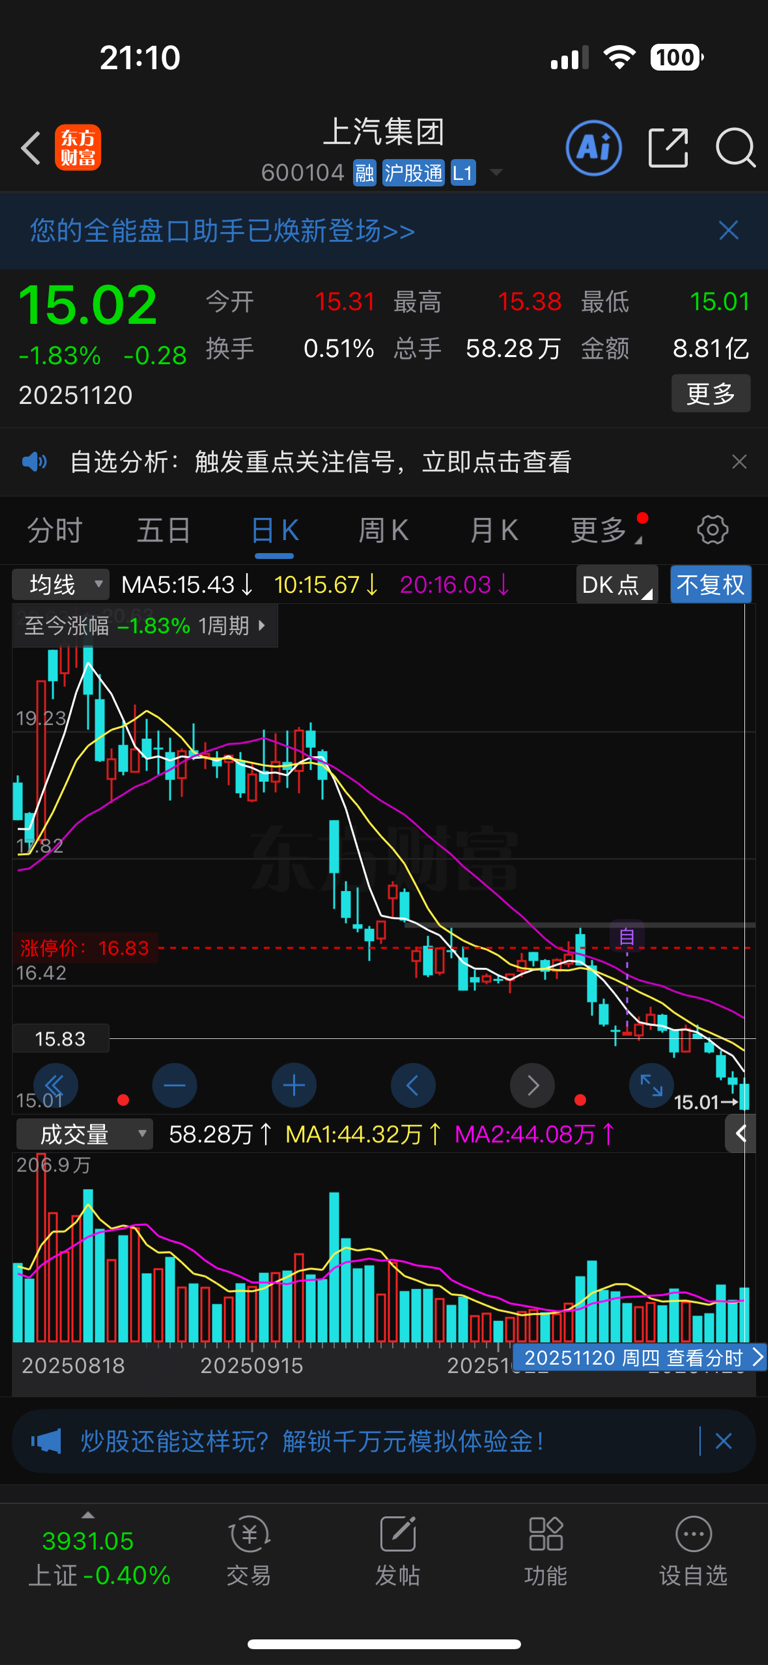Tap the 沪股通 tag

[413, 173]
